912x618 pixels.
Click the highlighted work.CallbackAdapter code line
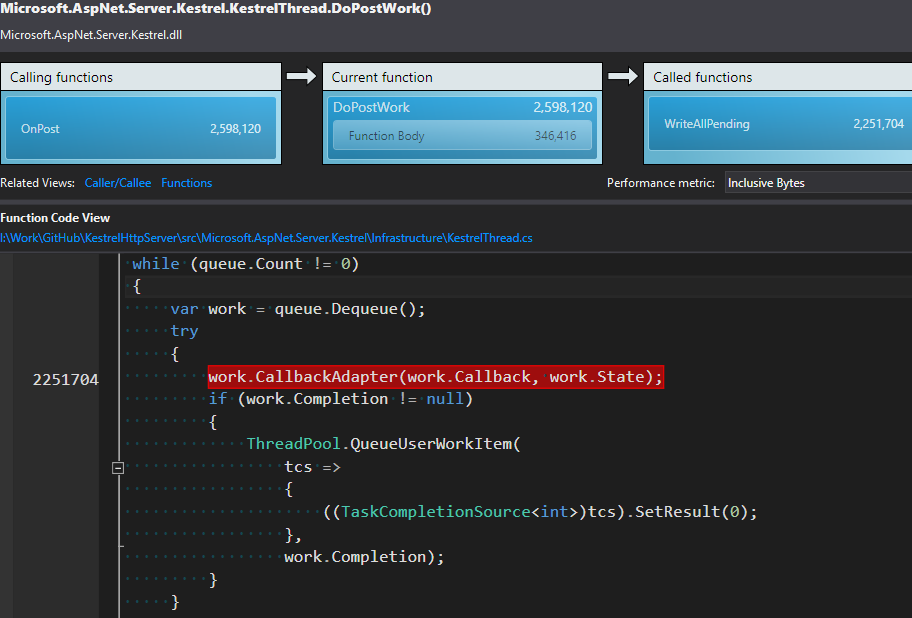436,377
